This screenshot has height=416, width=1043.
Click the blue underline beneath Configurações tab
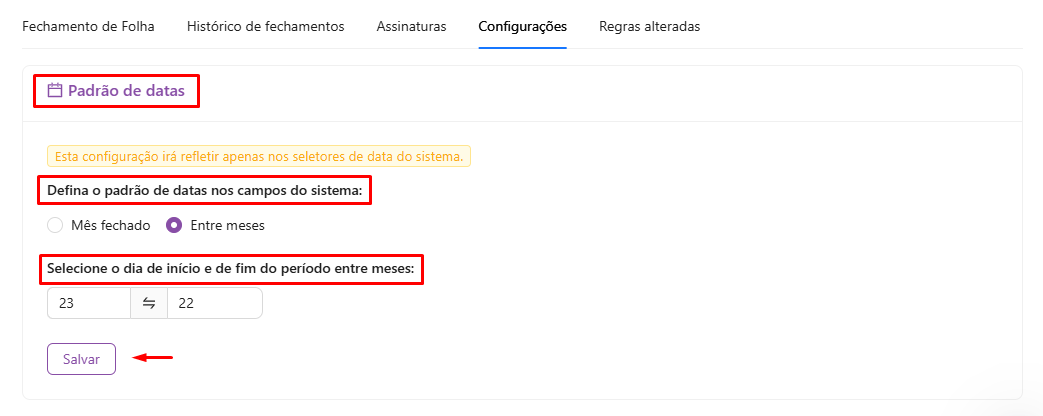coord(522,47)
